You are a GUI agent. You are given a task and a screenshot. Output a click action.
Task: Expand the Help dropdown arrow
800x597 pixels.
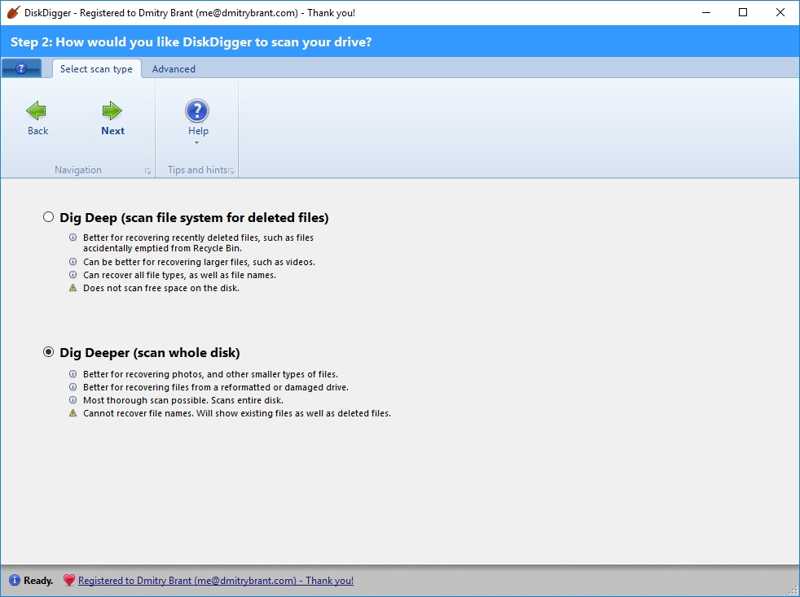(197, 143)
